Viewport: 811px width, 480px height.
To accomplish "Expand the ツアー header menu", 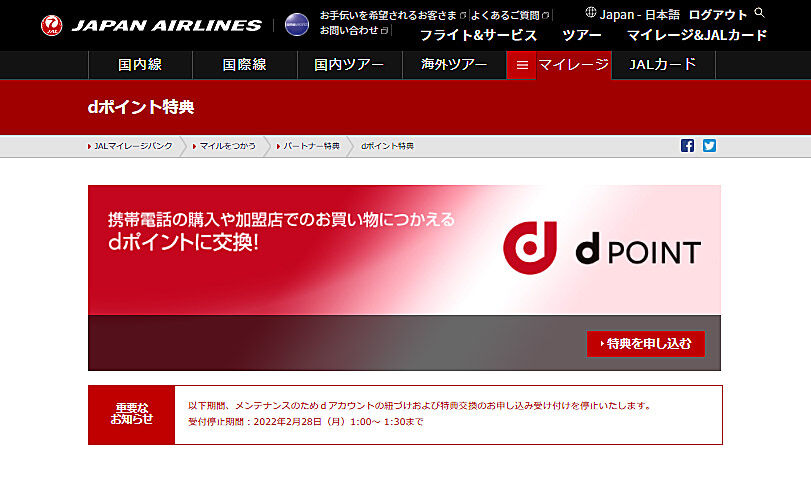I will pos(582,35).
